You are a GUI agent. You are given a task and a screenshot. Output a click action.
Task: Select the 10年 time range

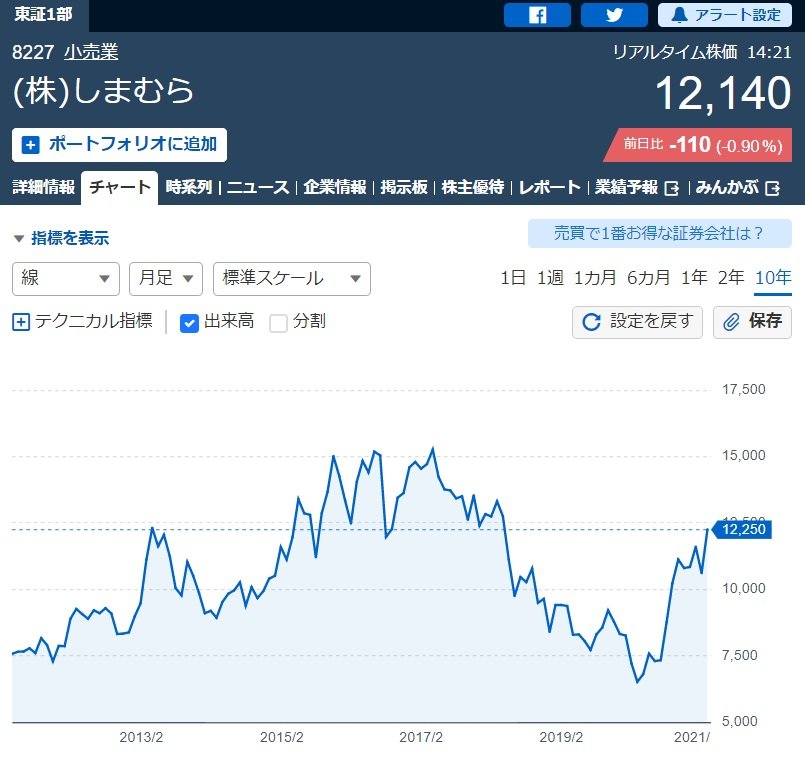[x=773, y=278]
